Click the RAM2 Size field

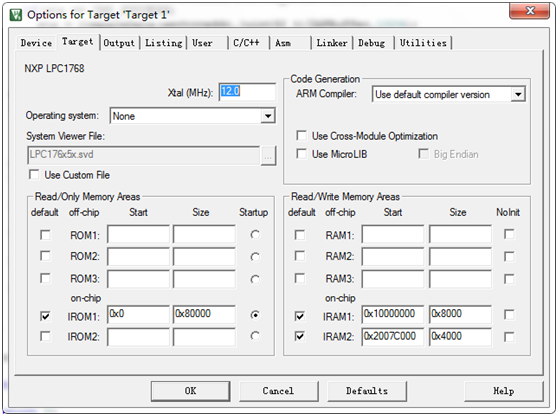click(460, 257)
